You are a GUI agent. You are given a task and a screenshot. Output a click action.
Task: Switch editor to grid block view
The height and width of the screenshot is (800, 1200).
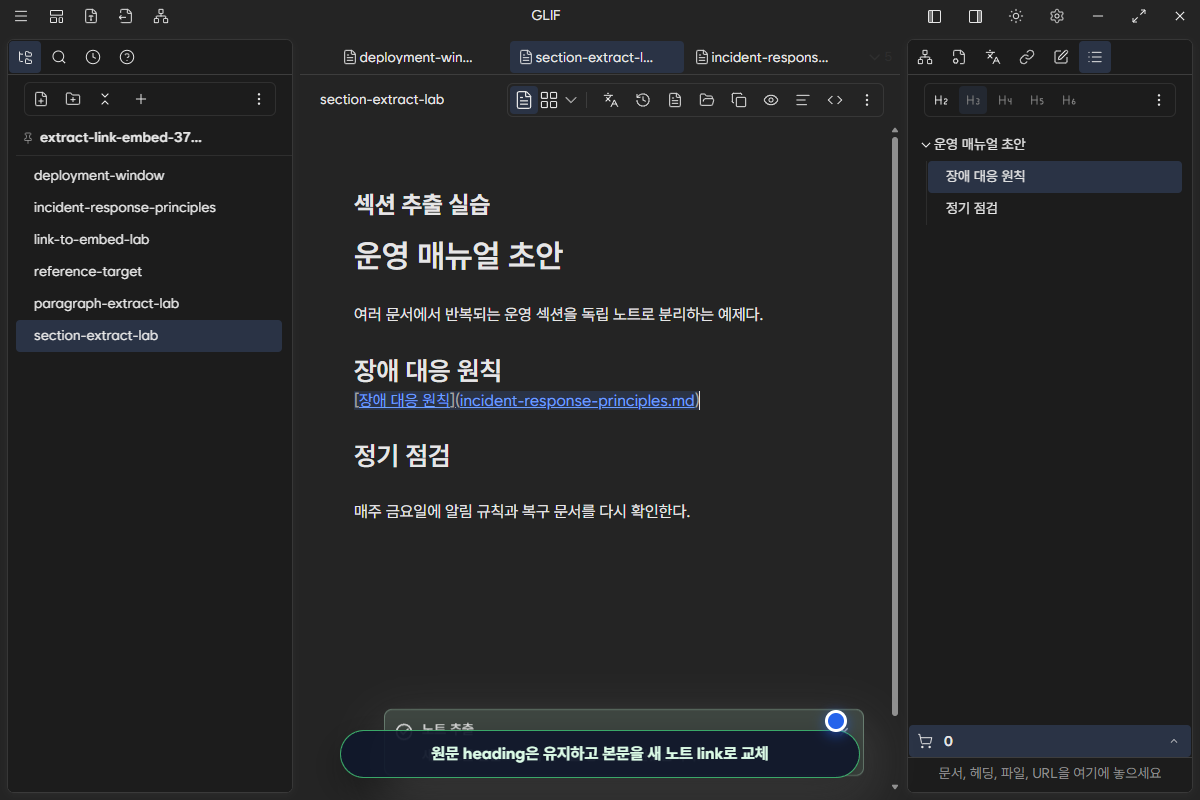pyautogui.click(x=549, y=100)
